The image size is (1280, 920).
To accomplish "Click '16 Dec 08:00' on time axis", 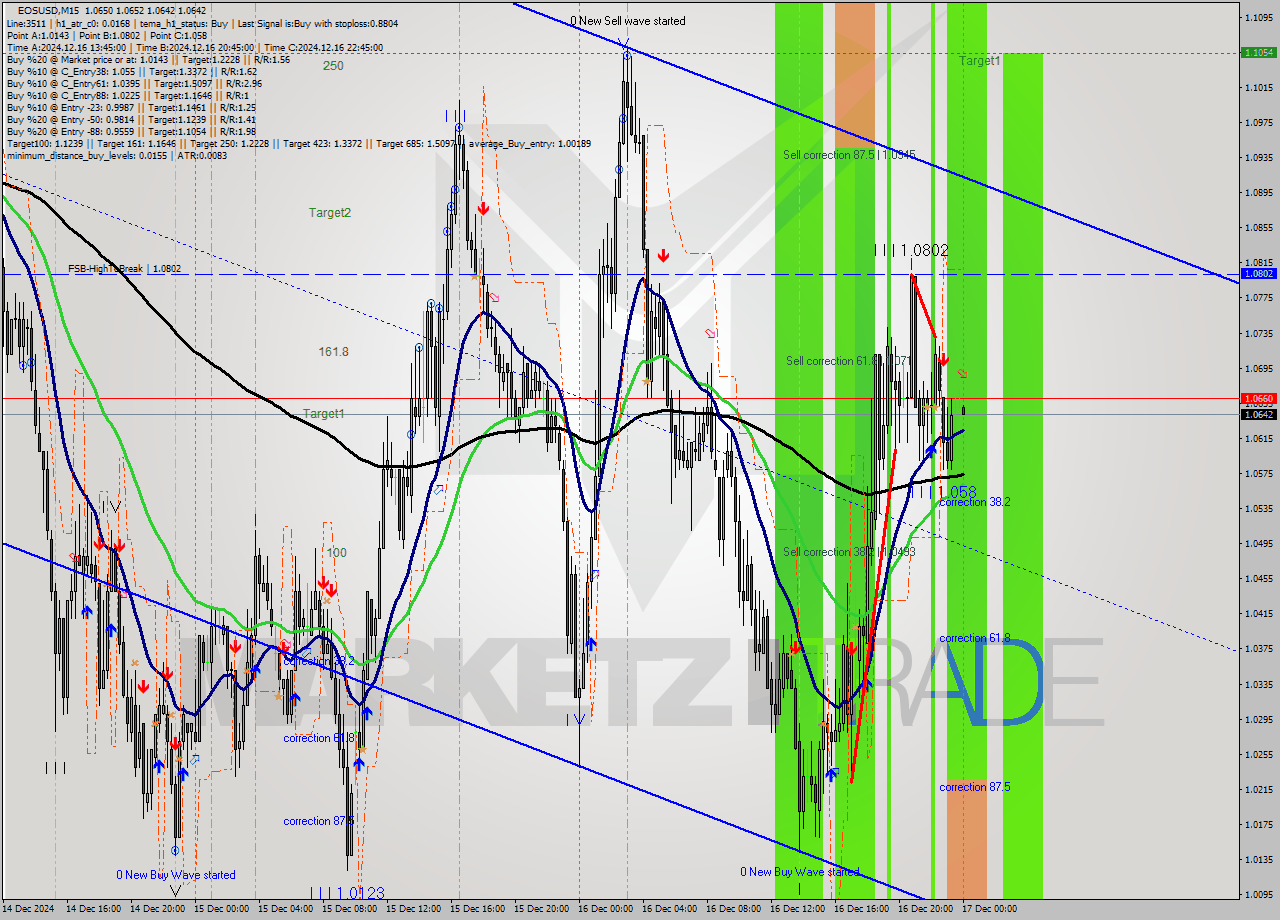I will click(733, 909).
